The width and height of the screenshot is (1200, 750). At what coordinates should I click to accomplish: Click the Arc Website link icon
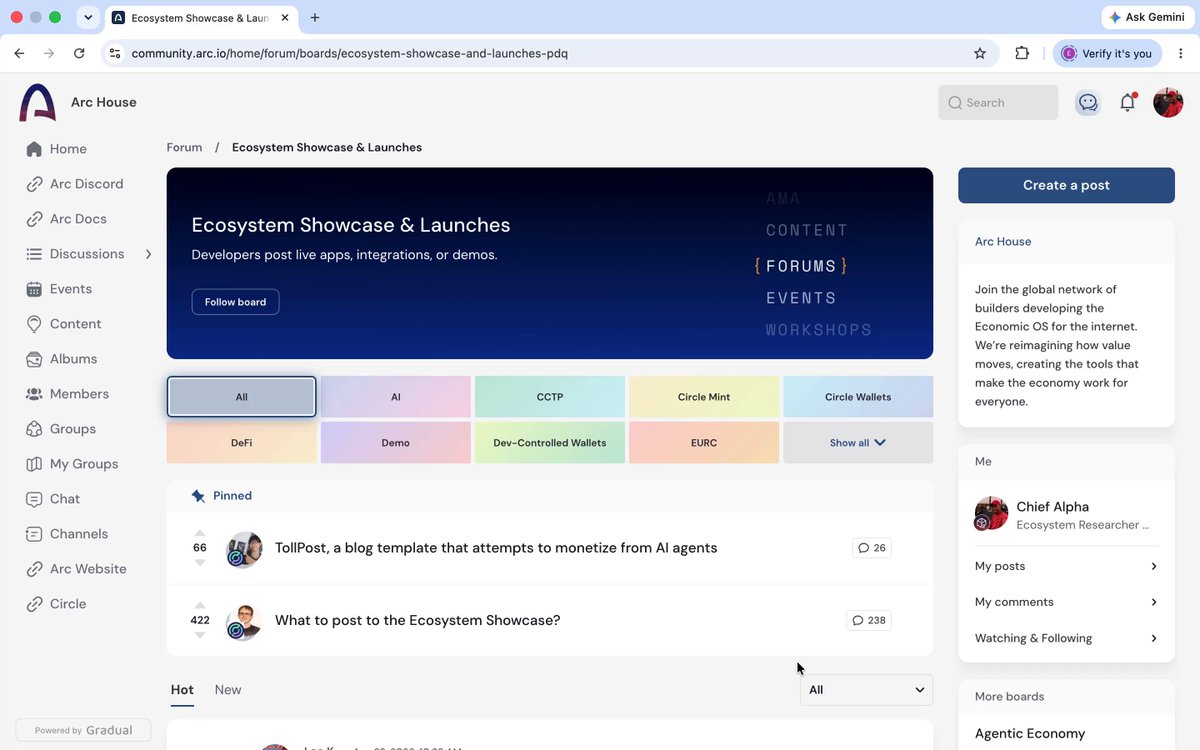[34, 569]
